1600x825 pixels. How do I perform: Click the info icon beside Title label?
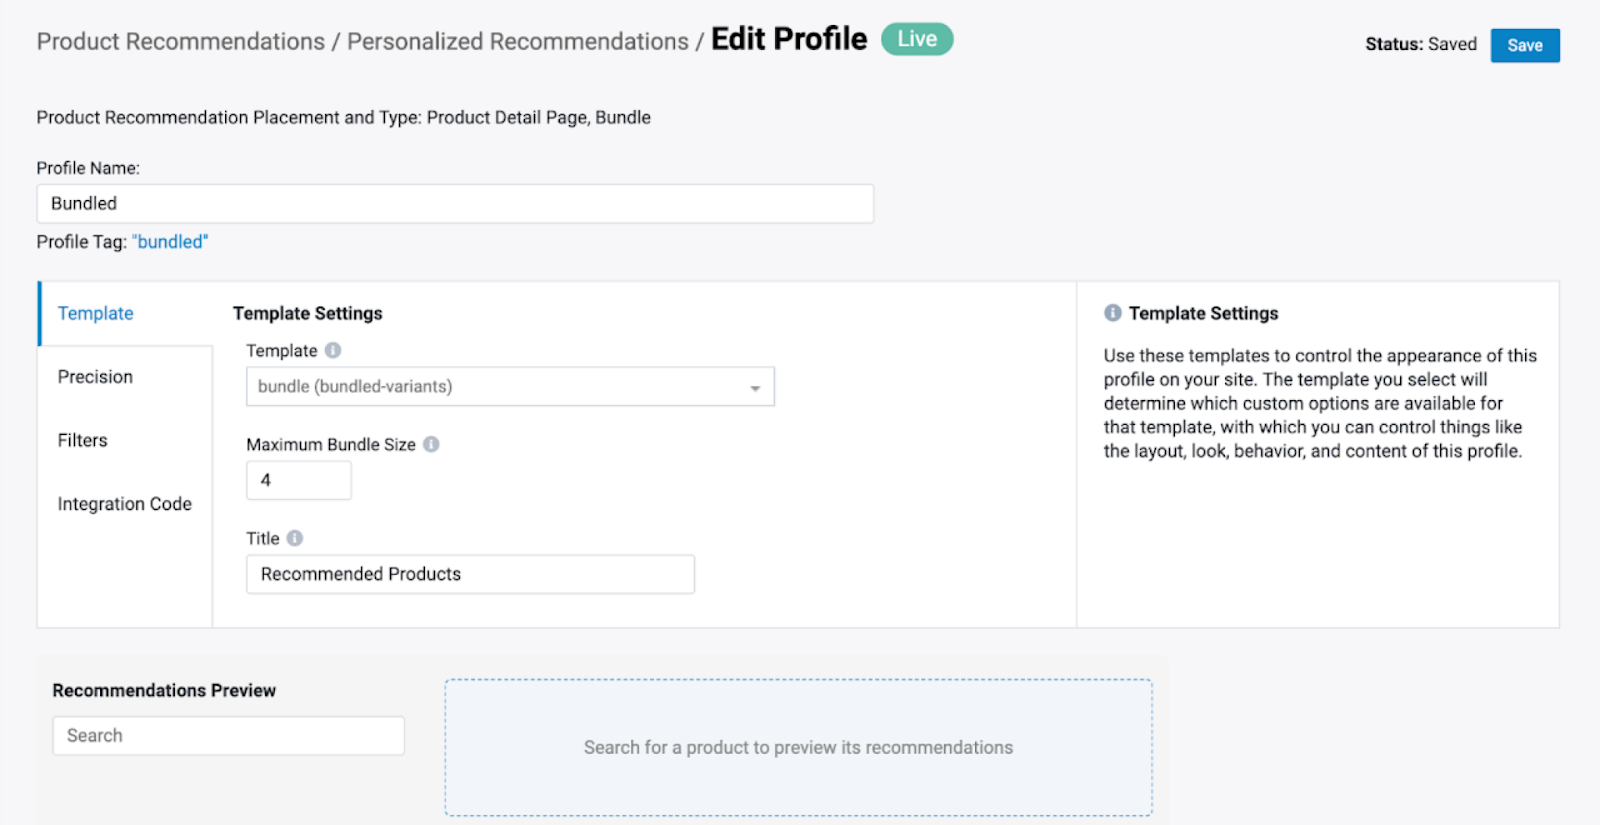coord(295,538)
